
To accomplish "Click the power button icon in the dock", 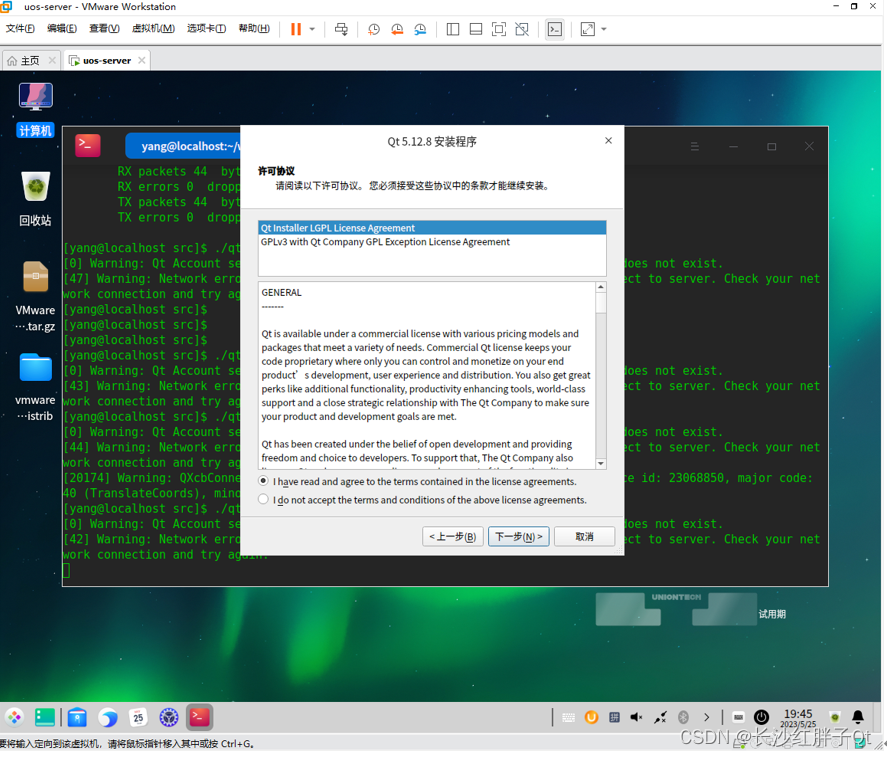I will (x=761, y=717).
